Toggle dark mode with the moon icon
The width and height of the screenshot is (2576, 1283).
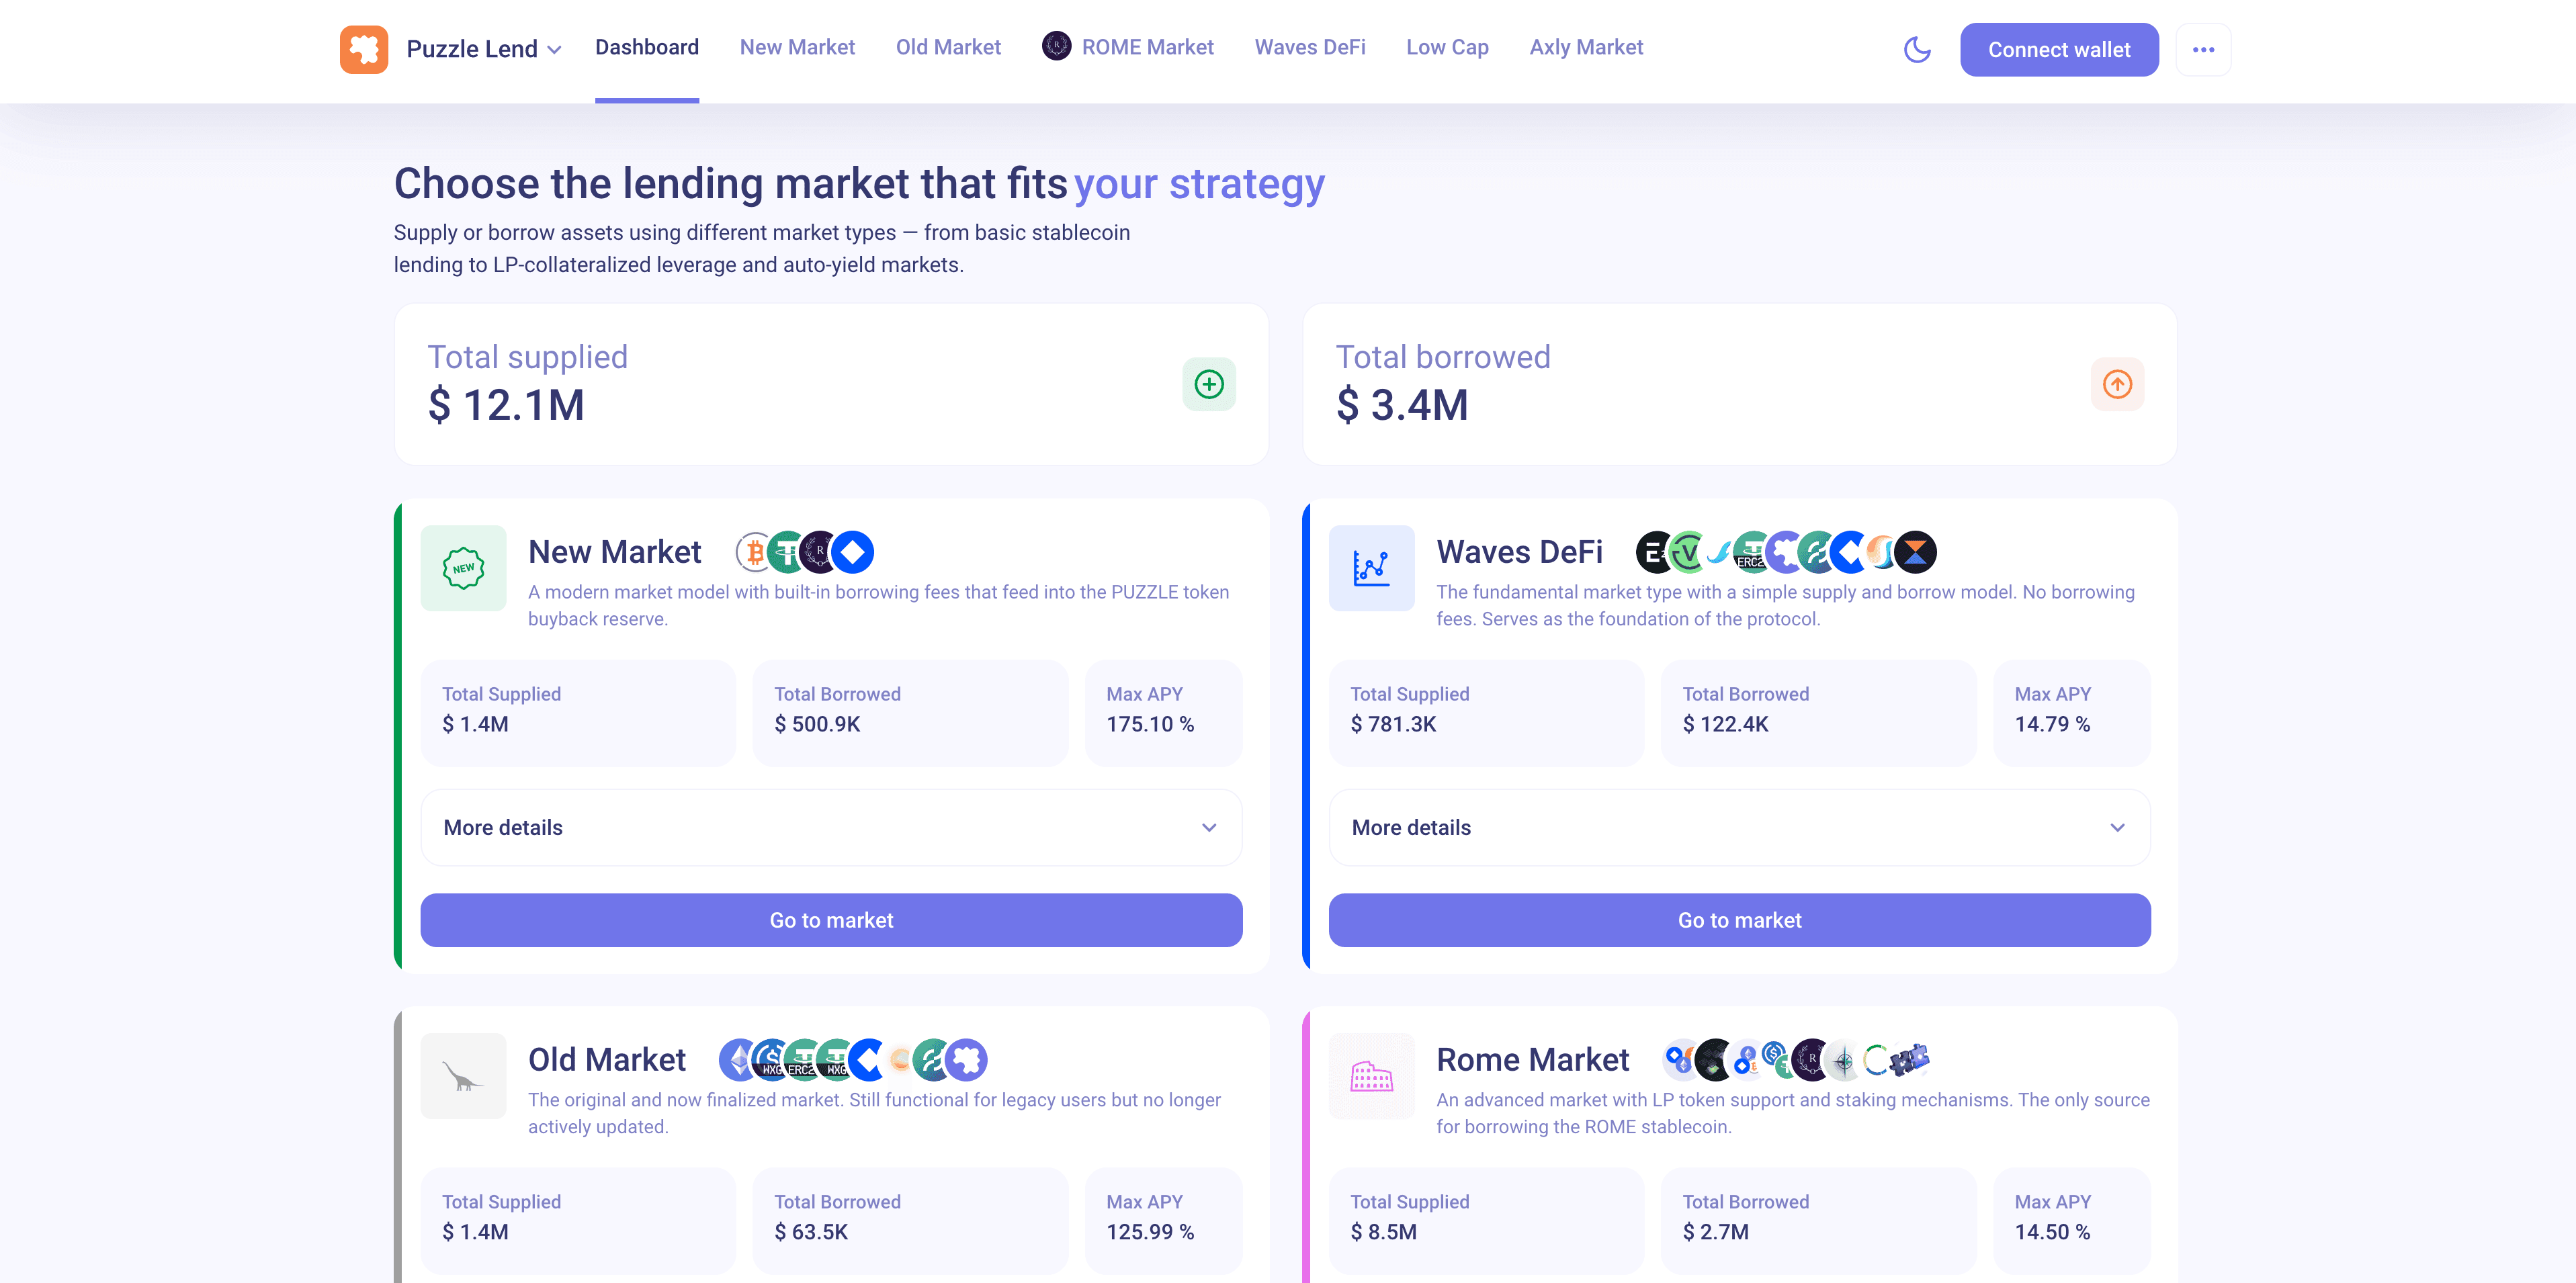1916,49
